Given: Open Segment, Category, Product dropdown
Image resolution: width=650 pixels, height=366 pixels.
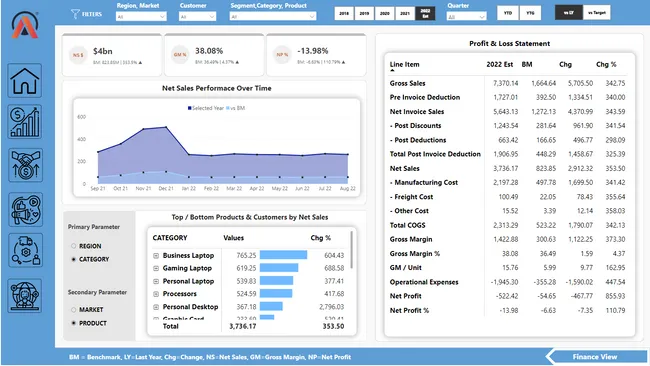Looking at the screenshot, I should click(273, 17).
